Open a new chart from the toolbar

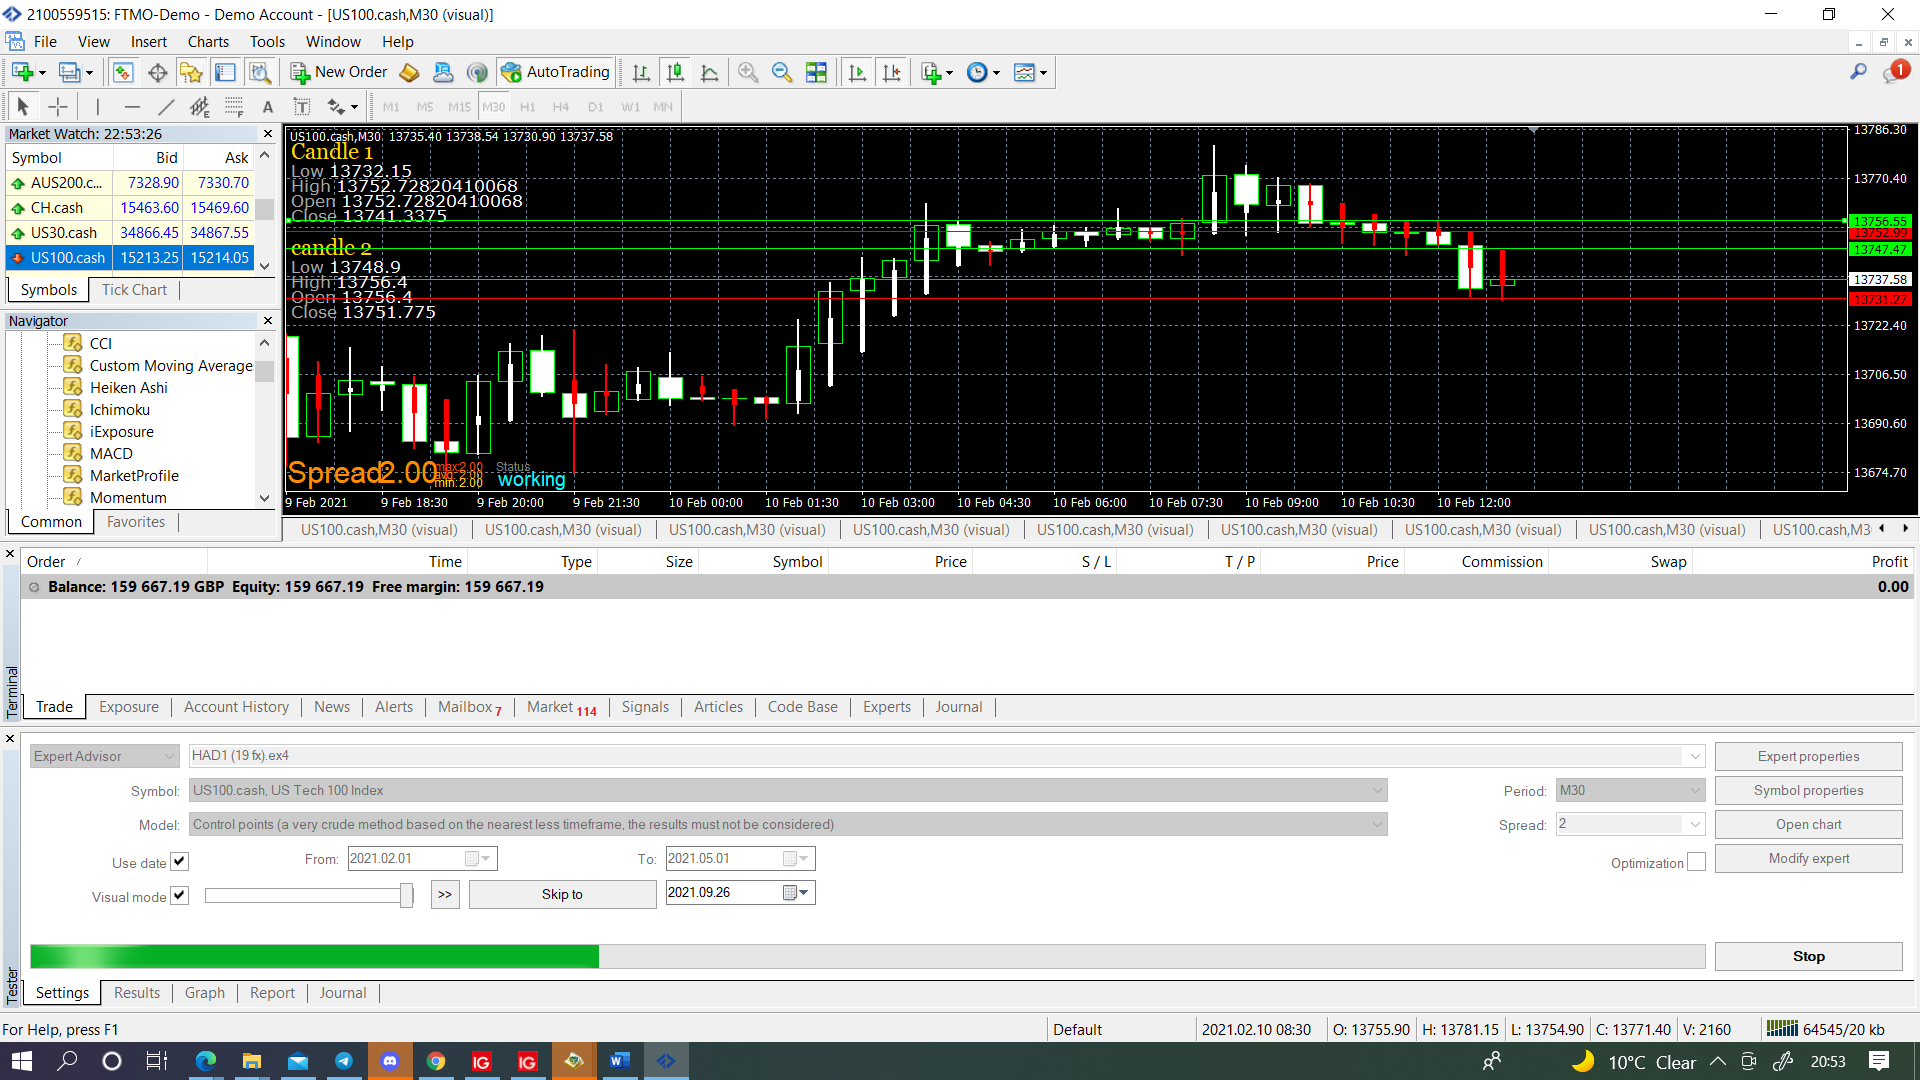click(x=22, y=72)
